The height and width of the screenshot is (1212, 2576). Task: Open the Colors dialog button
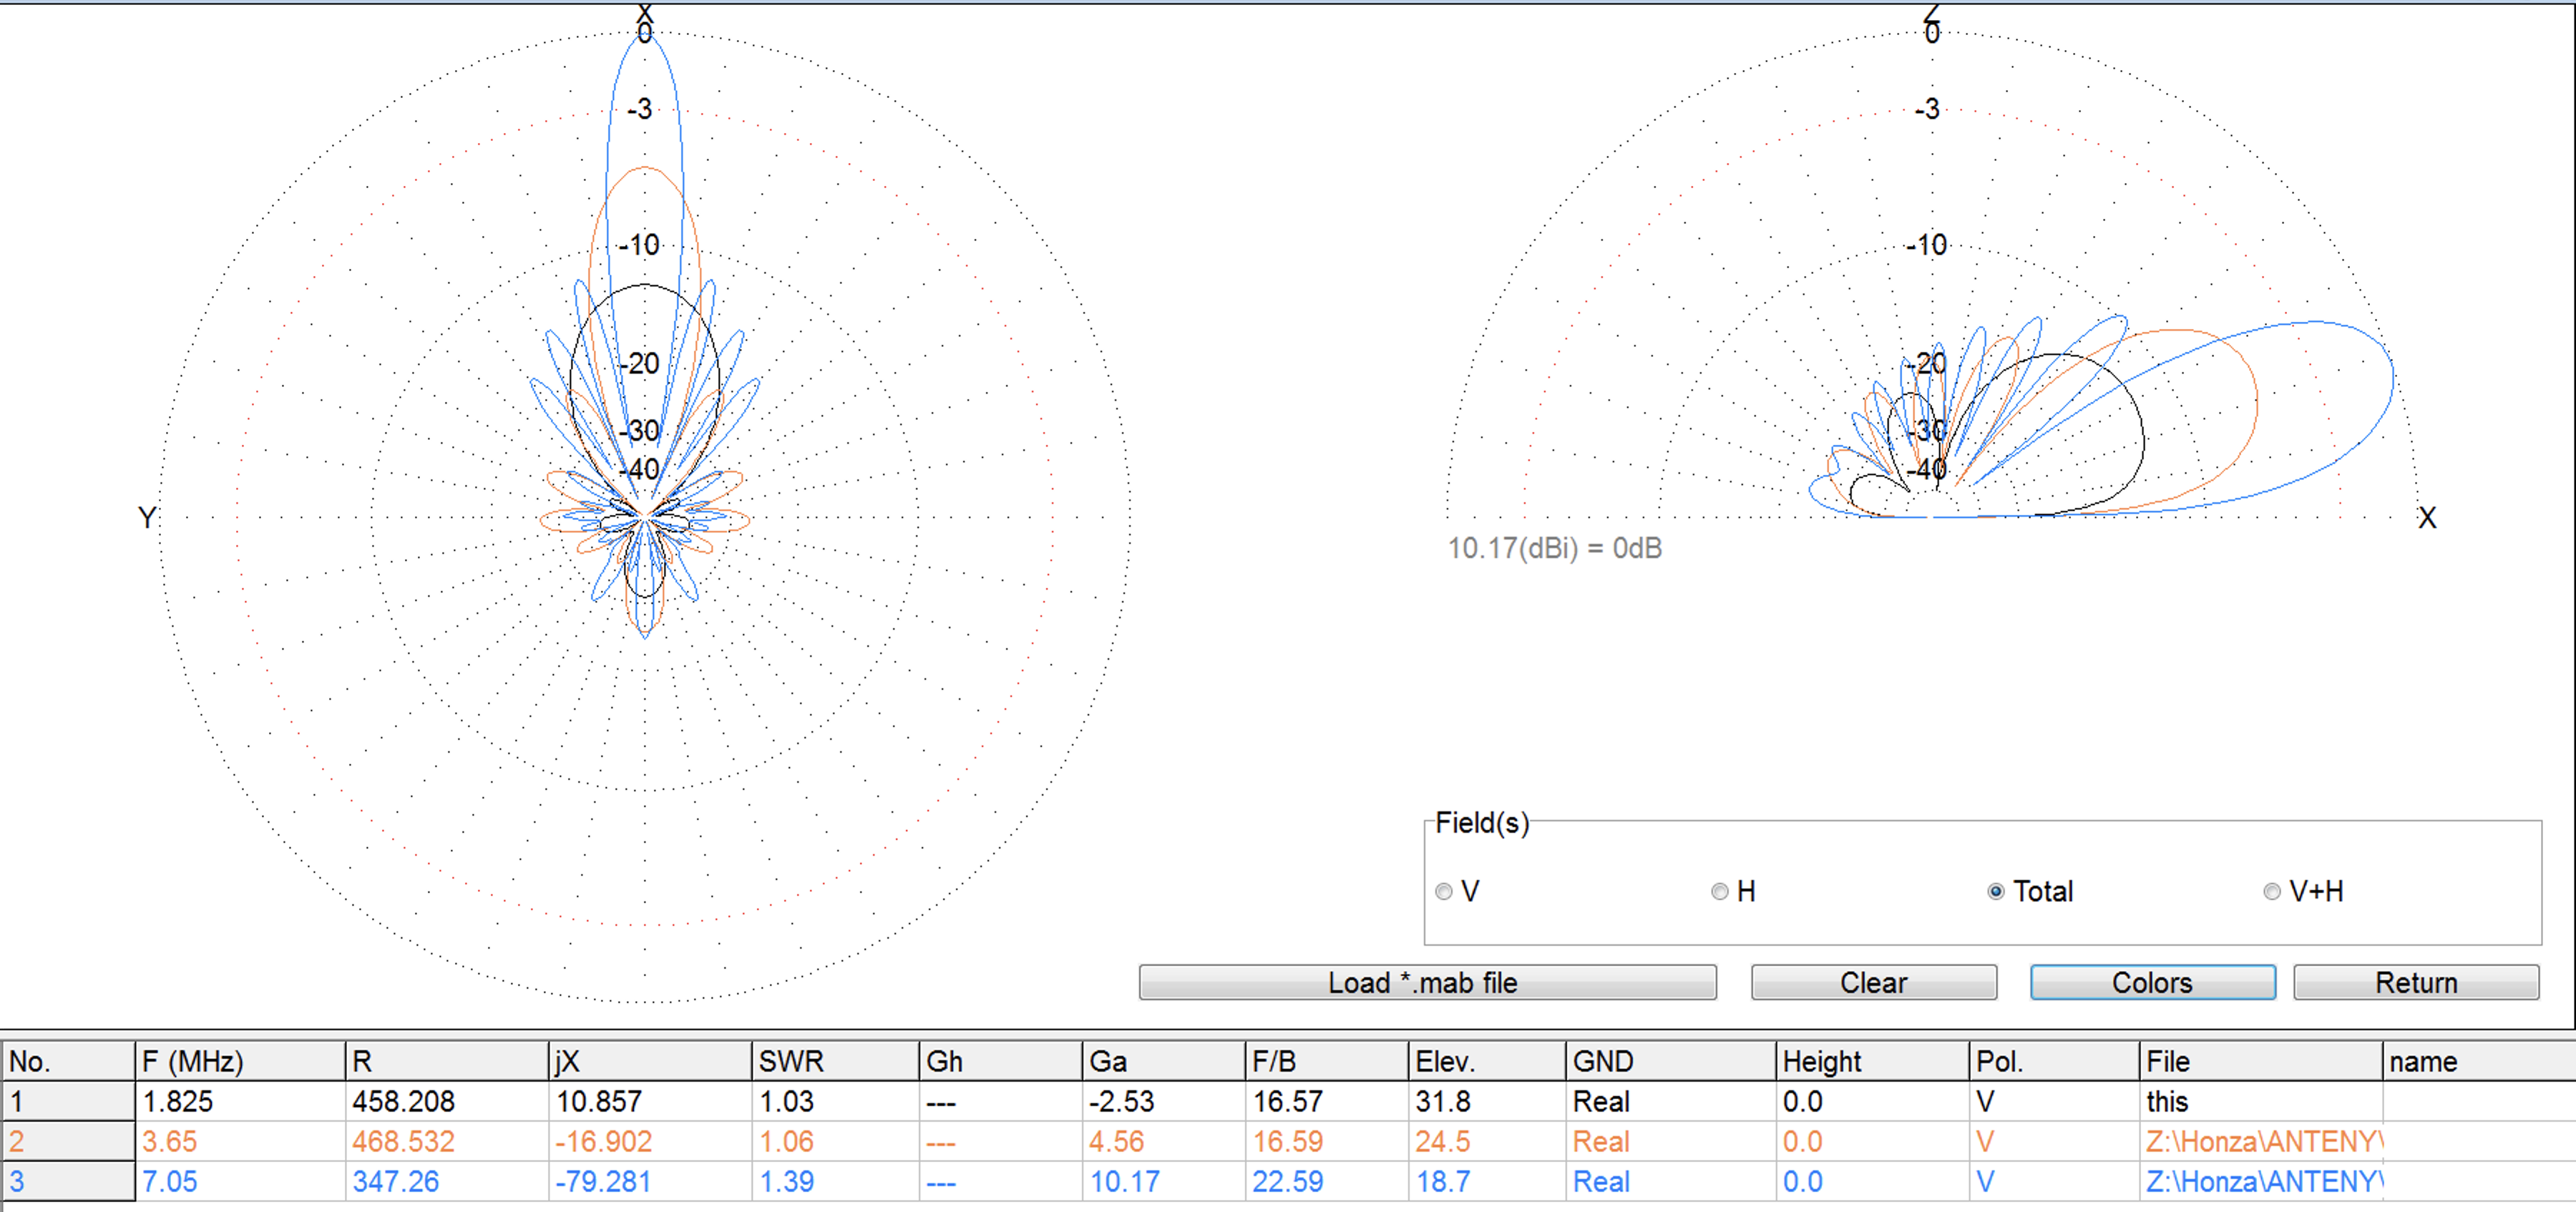[x=2152, y=982]
